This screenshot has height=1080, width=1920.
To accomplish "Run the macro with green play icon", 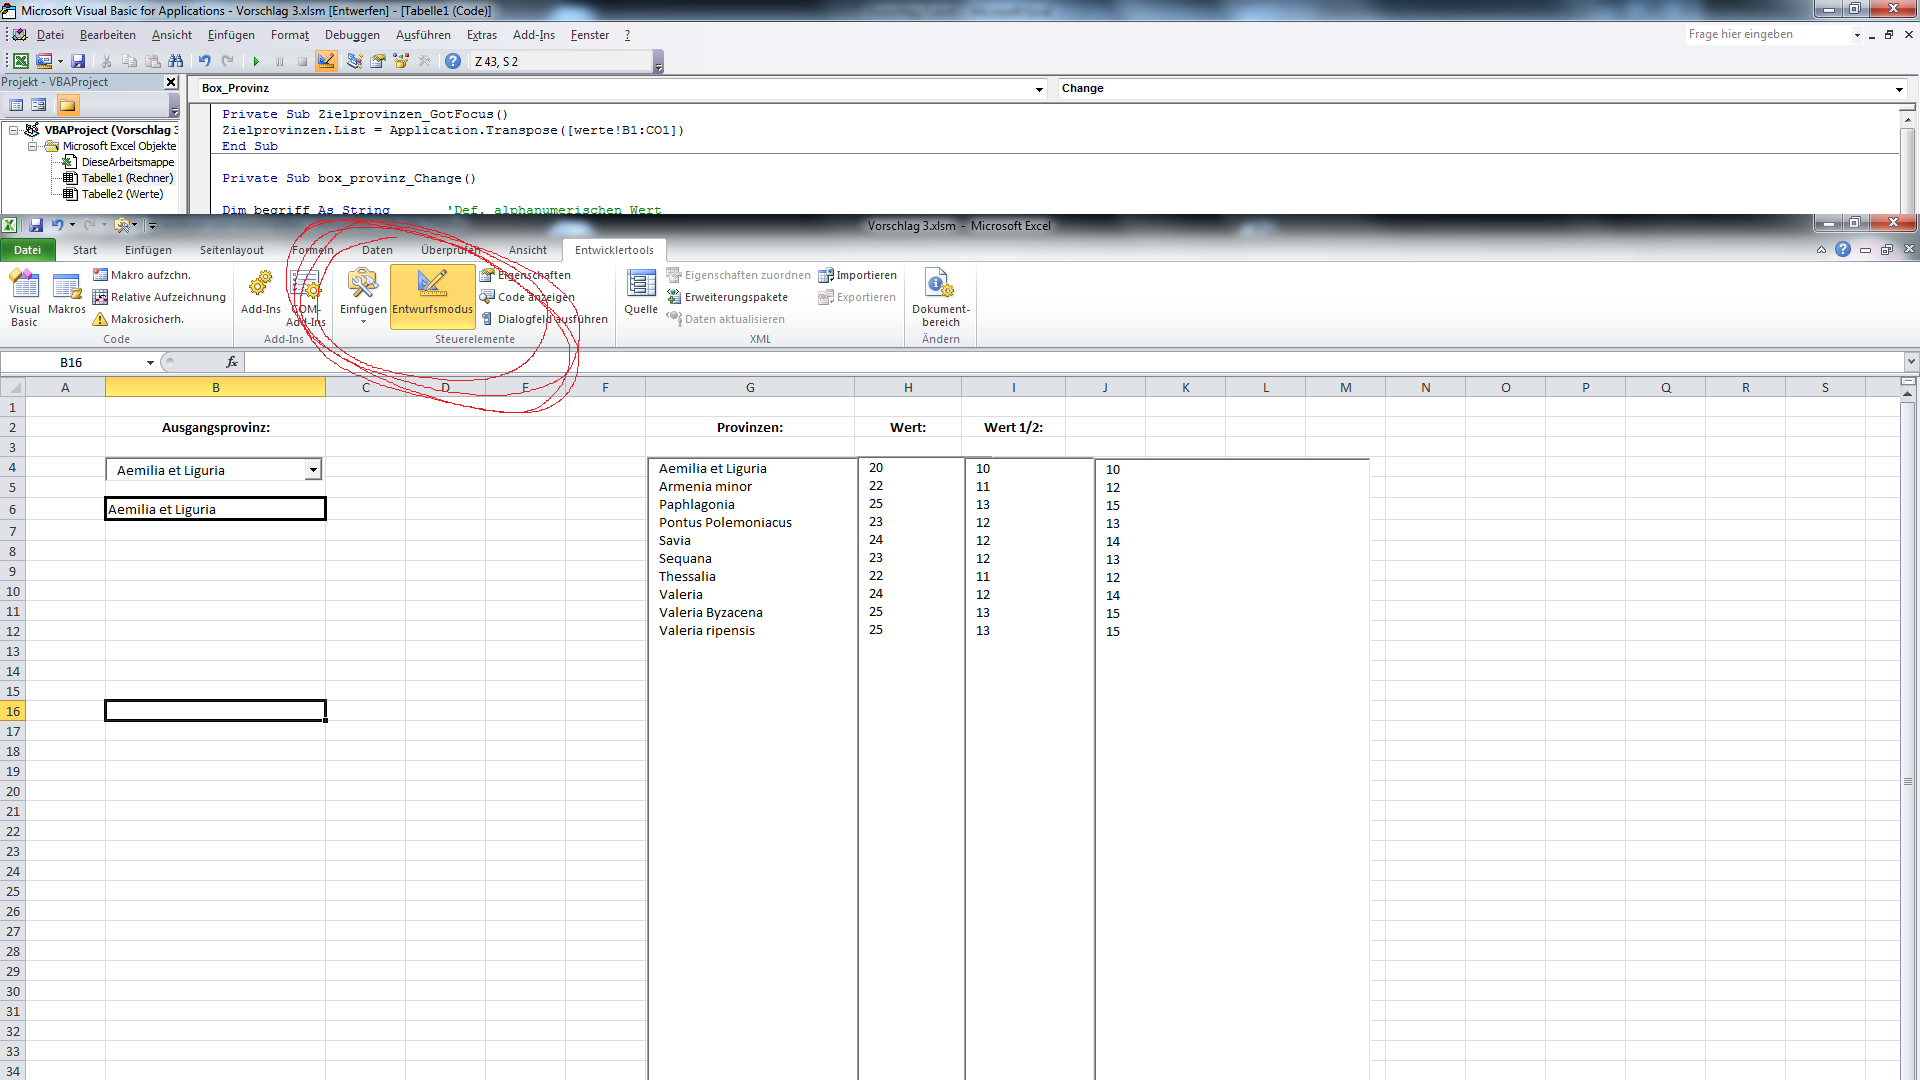I will pos(256,62).
